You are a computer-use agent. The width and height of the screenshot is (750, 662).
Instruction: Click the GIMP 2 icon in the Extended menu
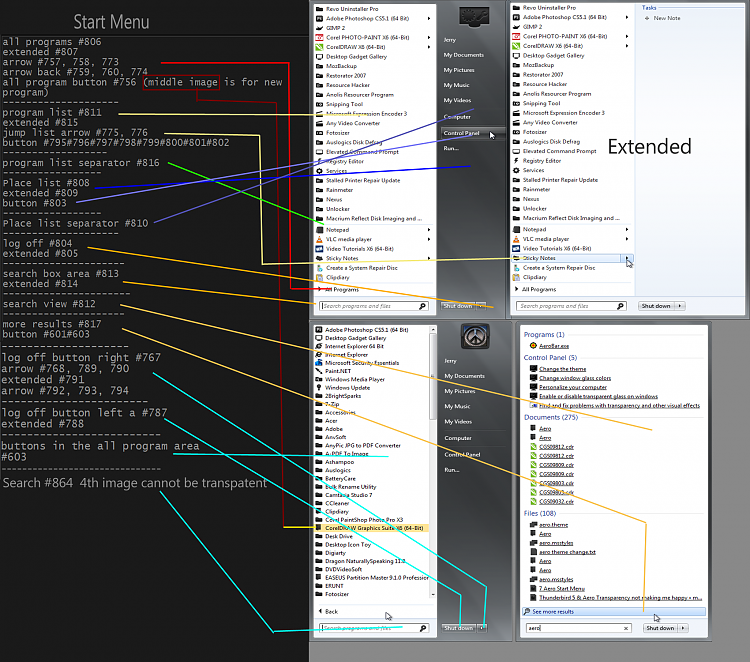(x=516, y=27)
